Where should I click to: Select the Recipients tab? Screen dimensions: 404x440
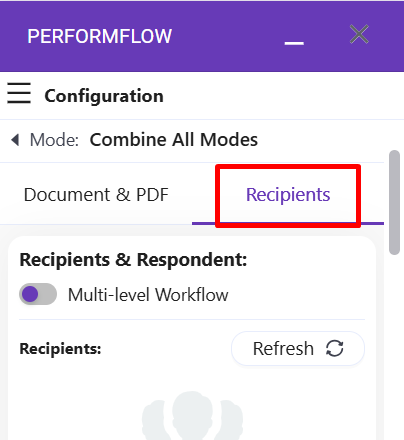[x=288, y=195]
